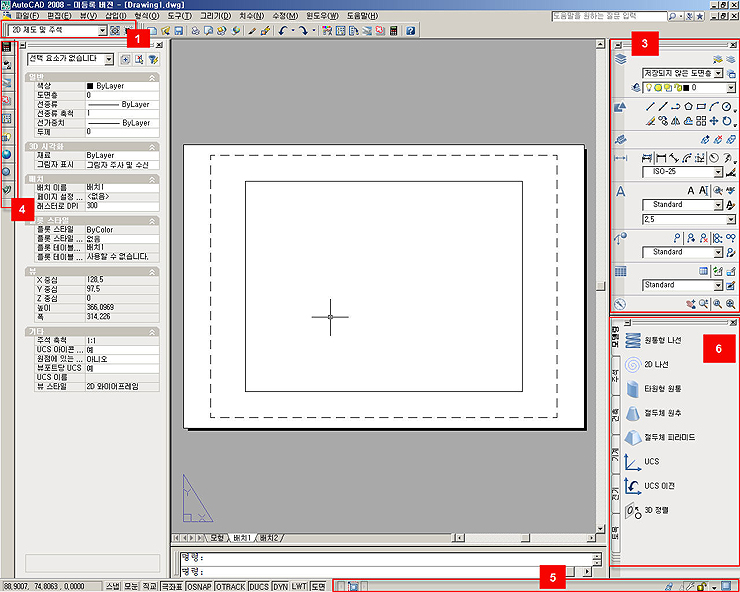Open the 수정(M) menu
This screenshot has height=592, width=740.
coord(285,16)
